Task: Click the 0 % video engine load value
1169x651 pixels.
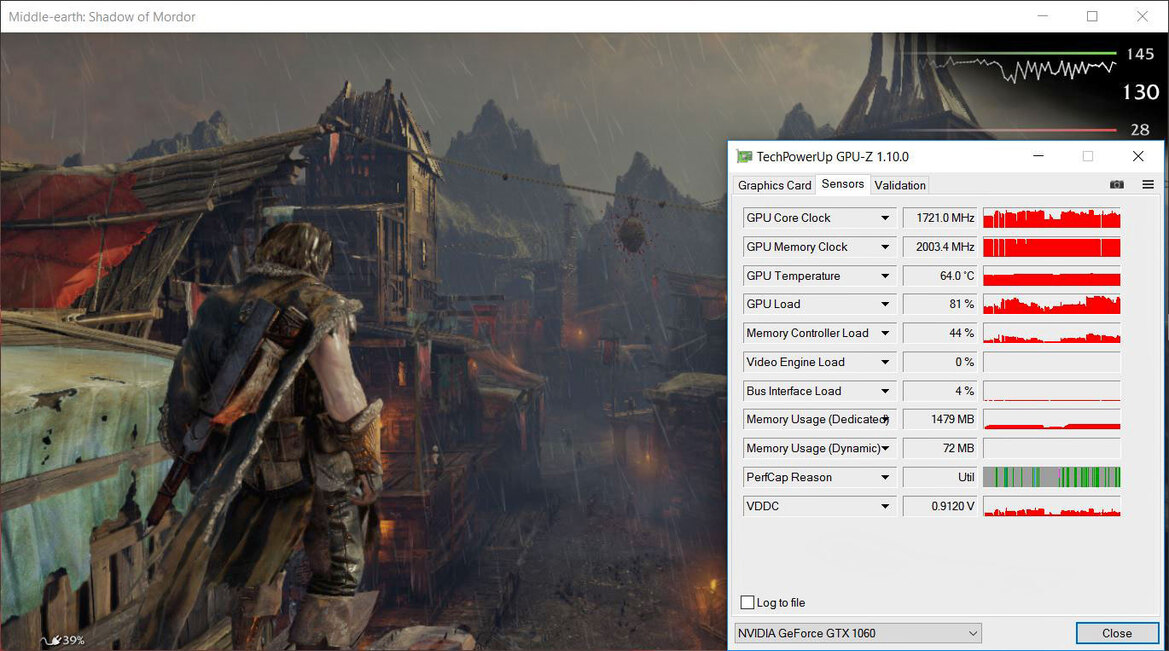Action: [x=939, y=362]
